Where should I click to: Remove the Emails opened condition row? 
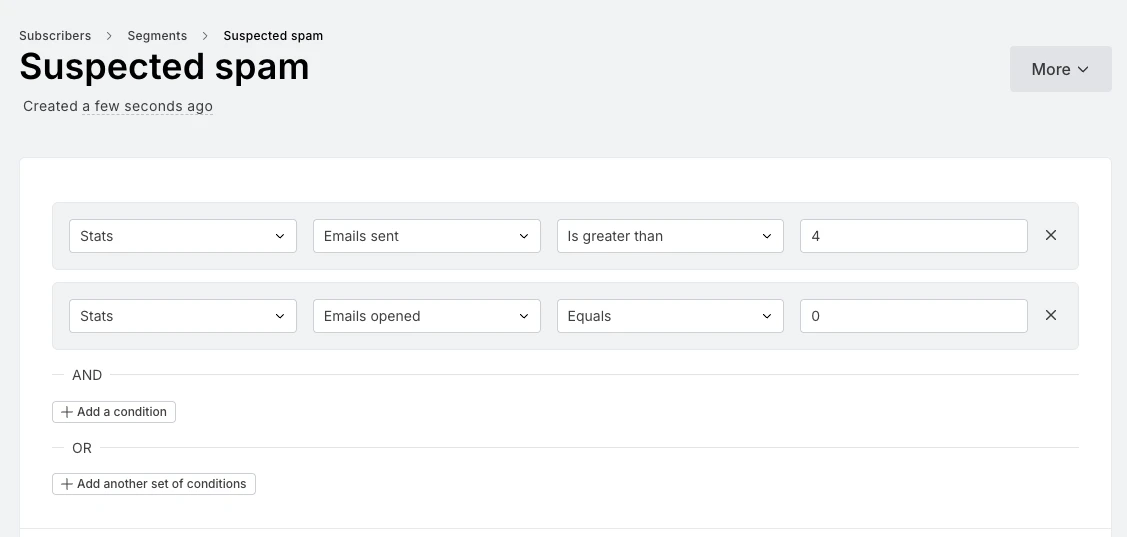point(1051,316)
